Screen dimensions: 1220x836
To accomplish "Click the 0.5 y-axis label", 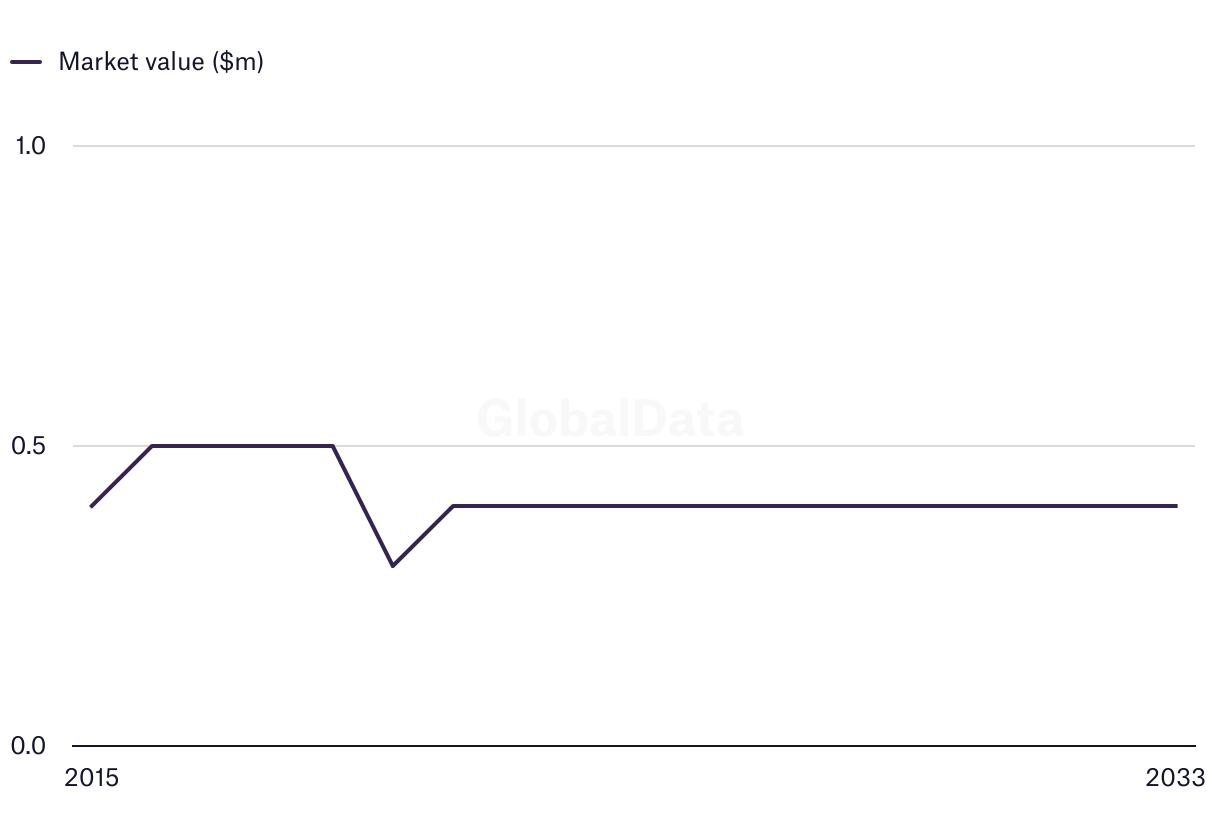I will tap(30, 446).
